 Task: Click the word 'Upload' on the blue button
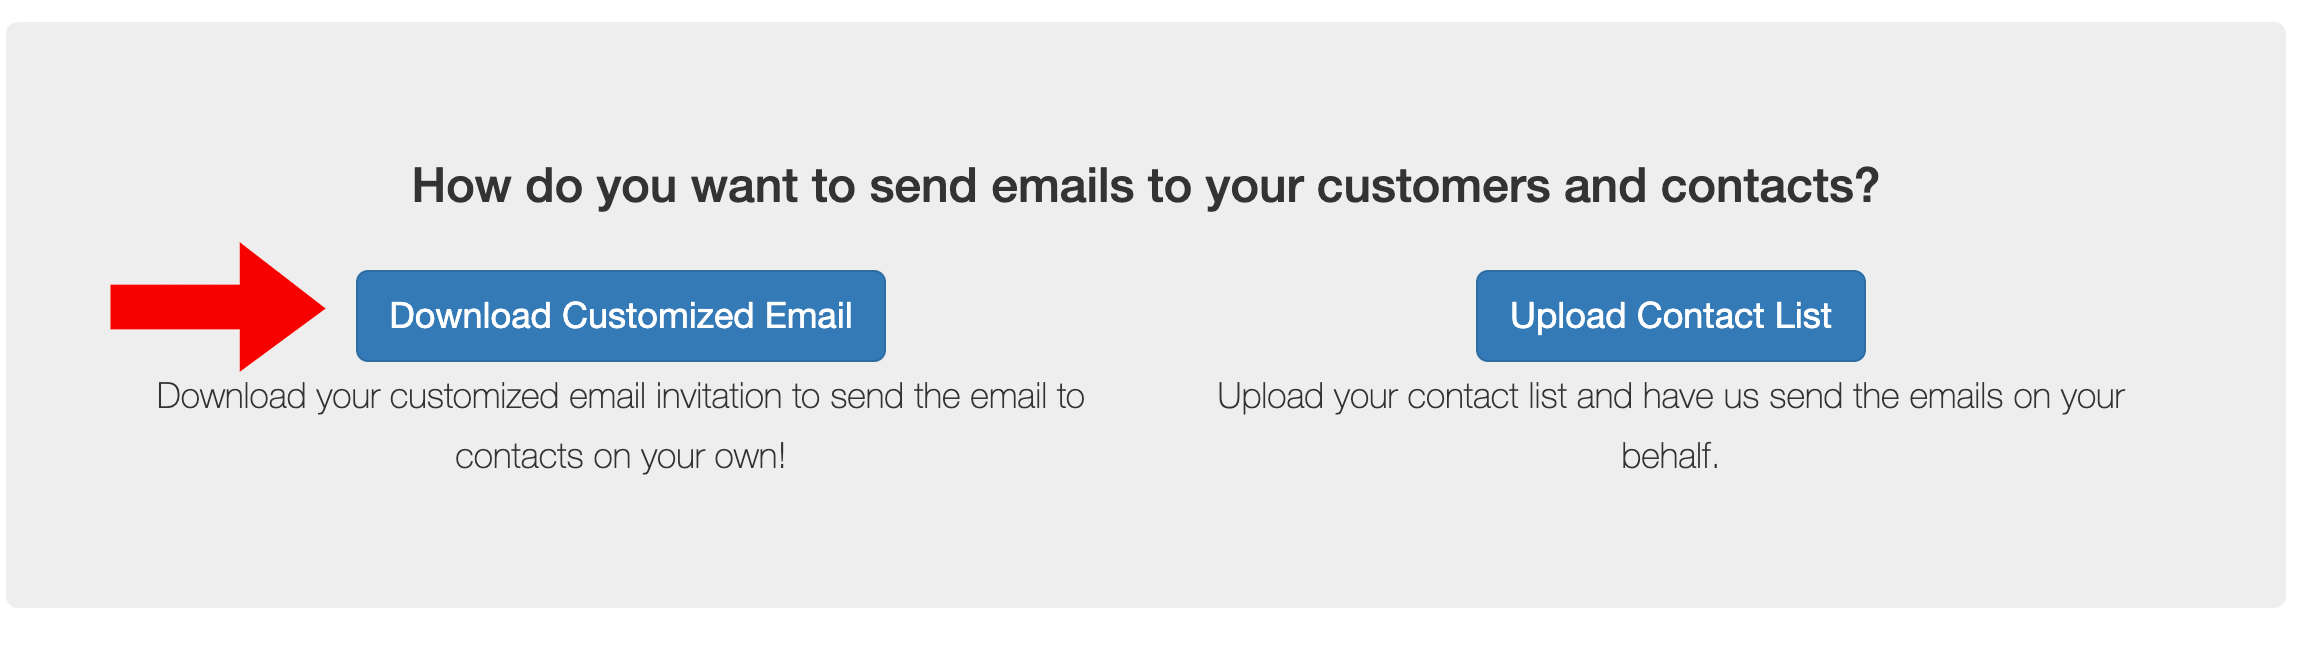(x=1567, y=316)
